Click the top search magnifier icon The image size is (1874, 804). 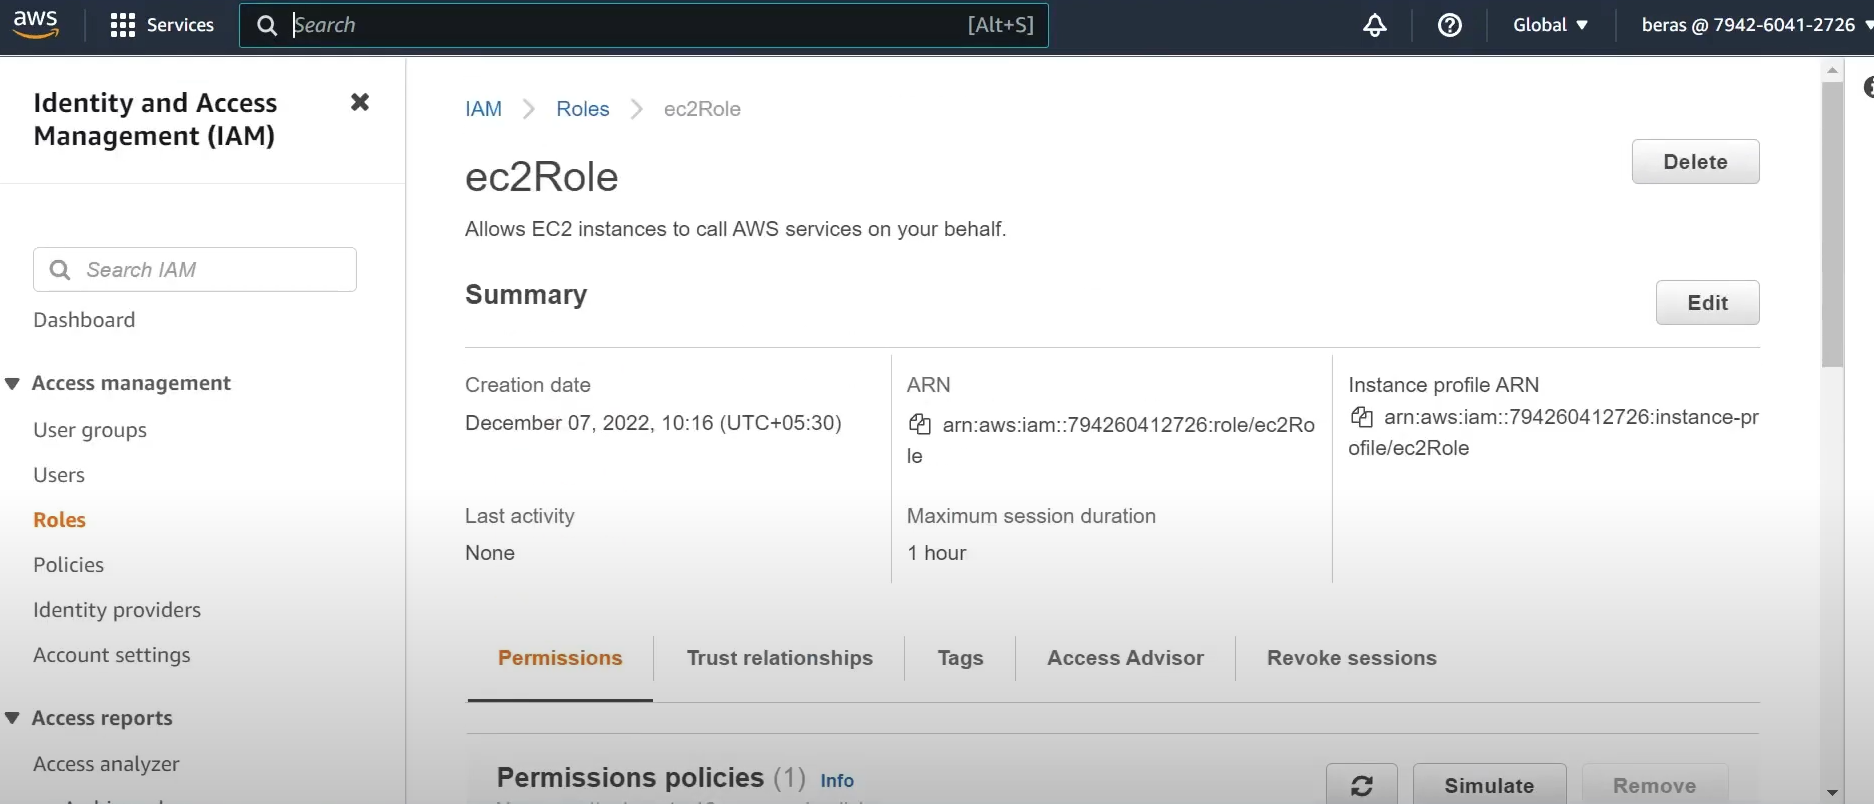tap(267, 25)
